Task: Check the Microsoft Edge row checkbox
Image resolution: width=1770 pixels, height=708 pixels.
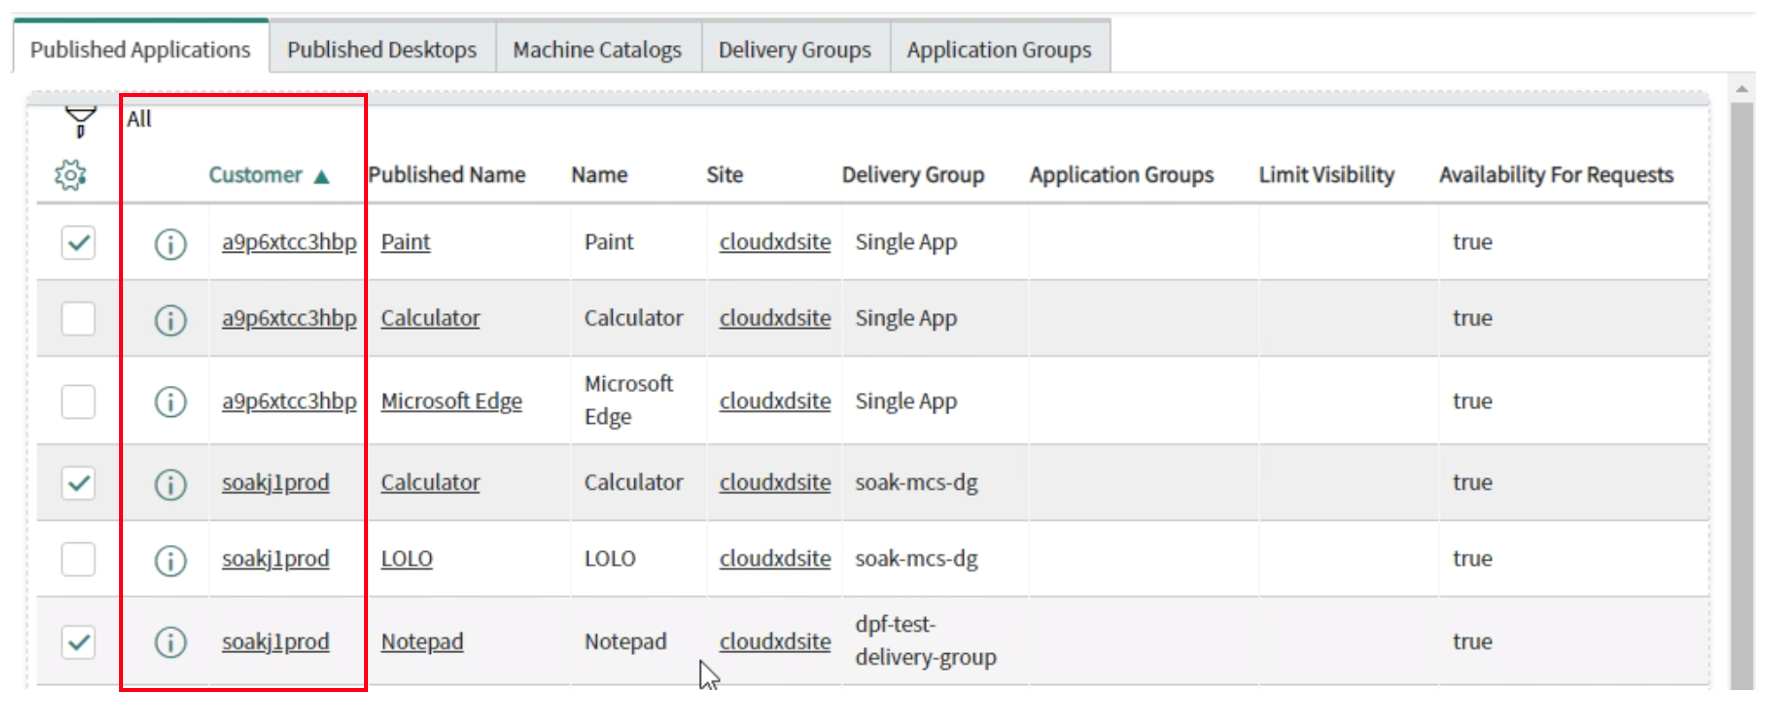Action: pyautogui.click(x=78, y=402)
